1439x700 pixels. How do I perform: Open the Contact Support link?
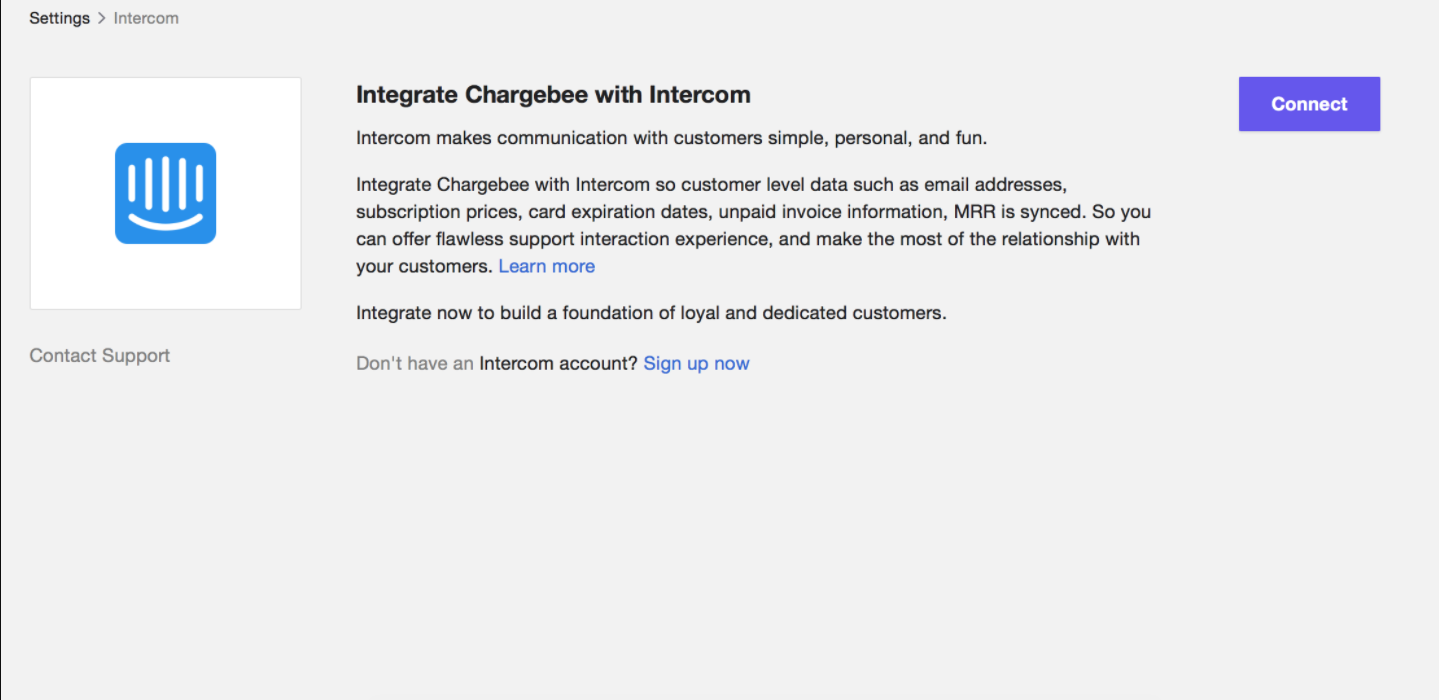click(100, 355)
